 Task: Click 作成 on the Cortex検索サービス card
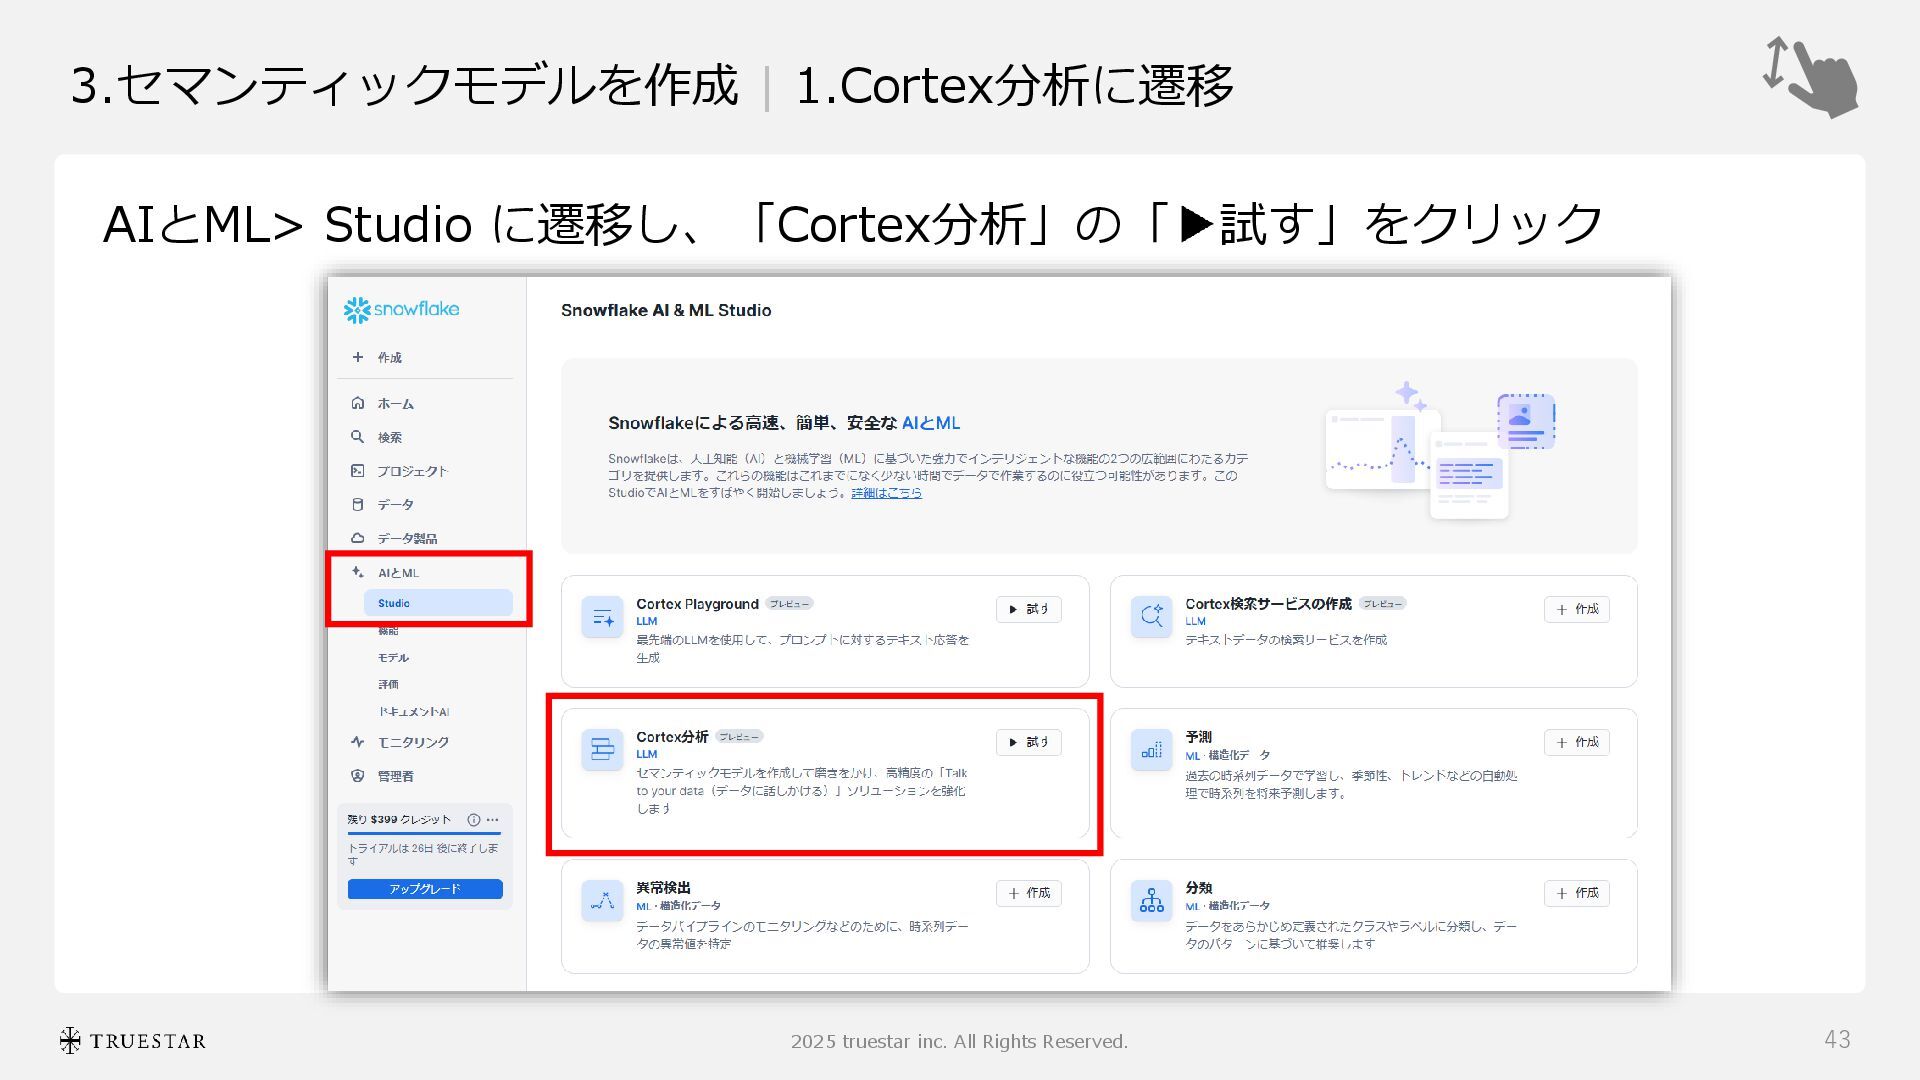click(1577, 609)
